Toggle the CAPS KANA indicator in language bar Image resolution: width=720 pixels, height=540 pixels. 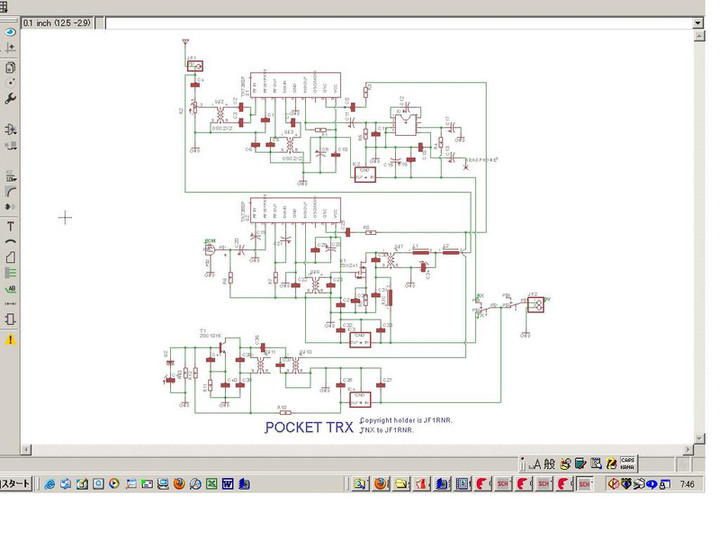pos(627,464)
